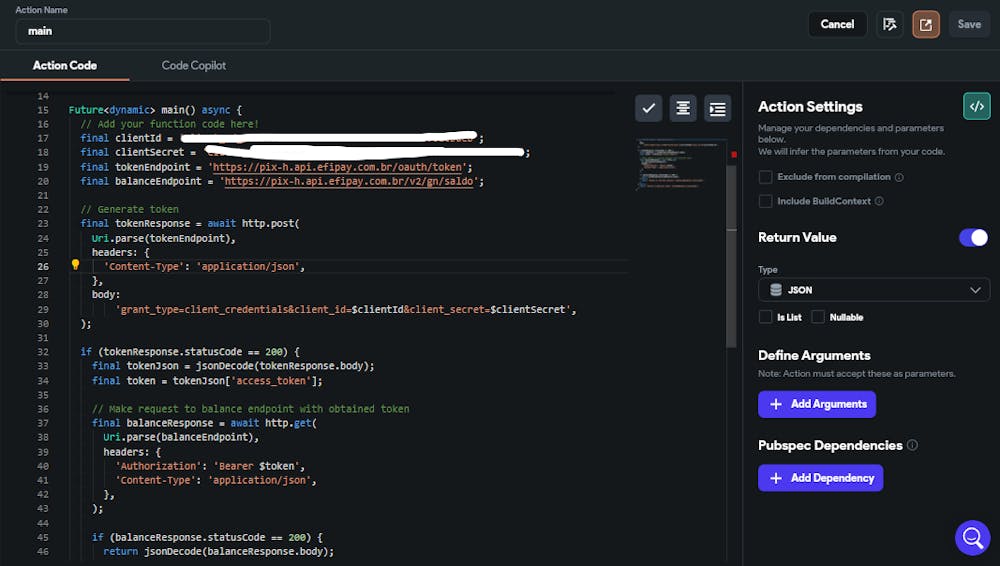The image size is (1000, 566).
Task: Click the Action Name input field
Action: pos(143,31)
